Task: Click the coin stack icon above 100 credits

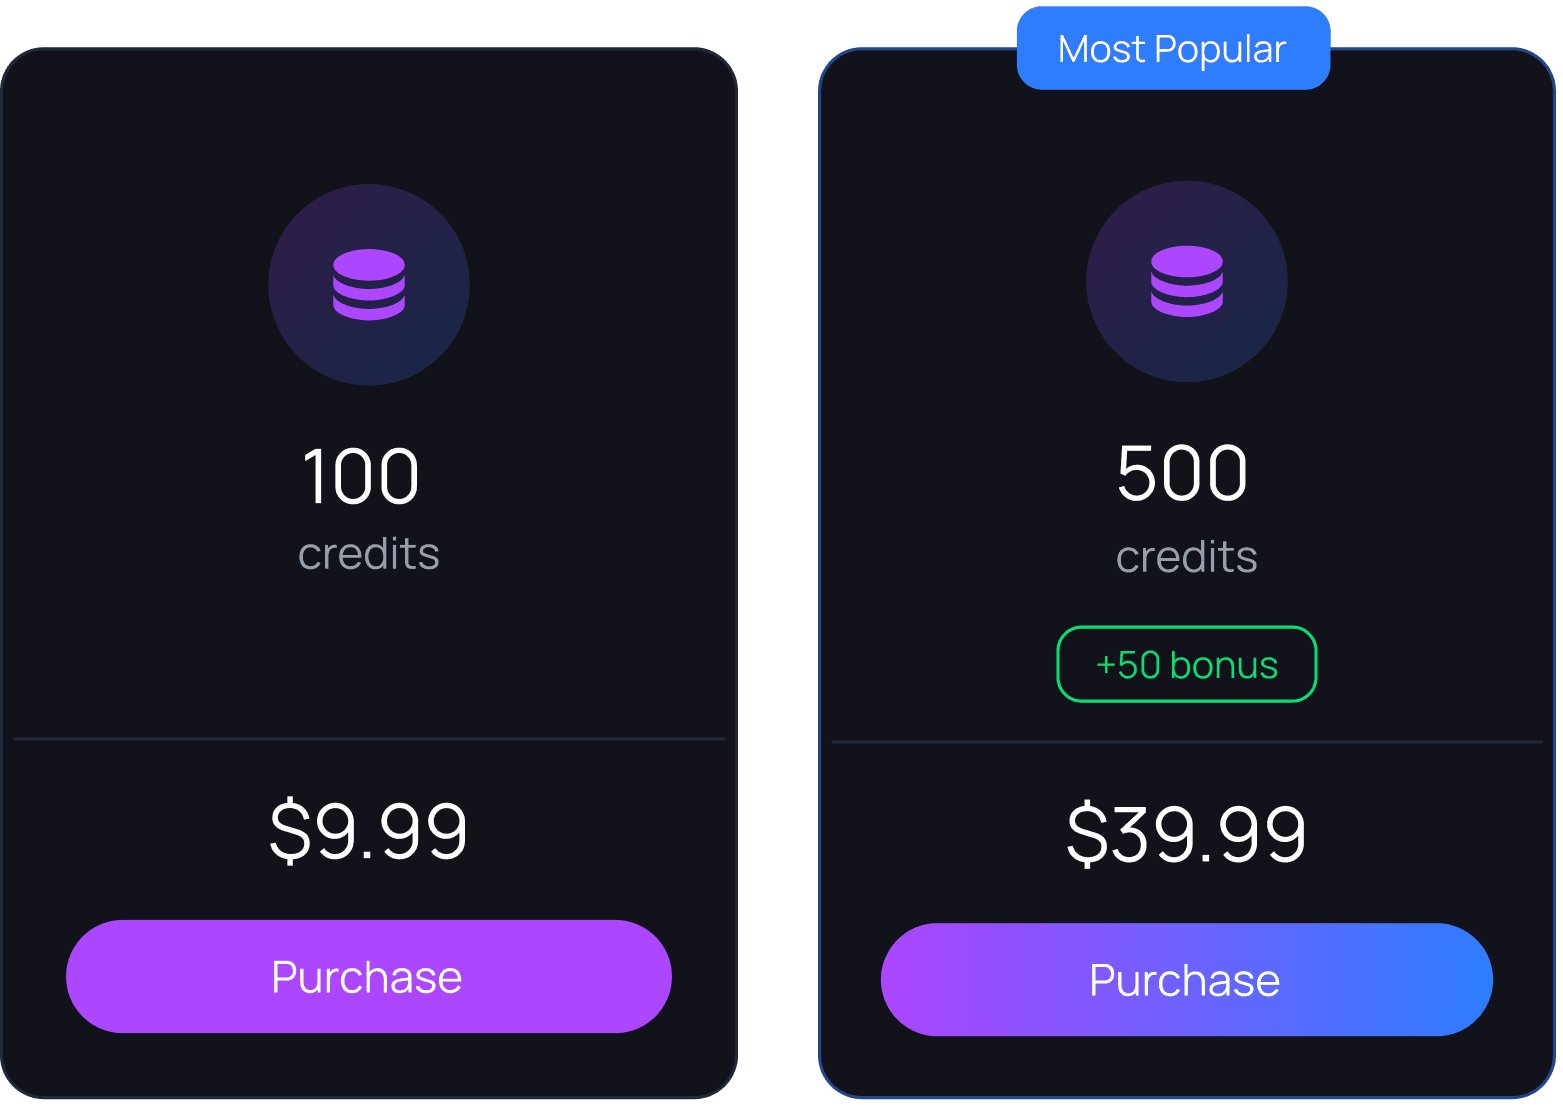Action: [369, 284]
